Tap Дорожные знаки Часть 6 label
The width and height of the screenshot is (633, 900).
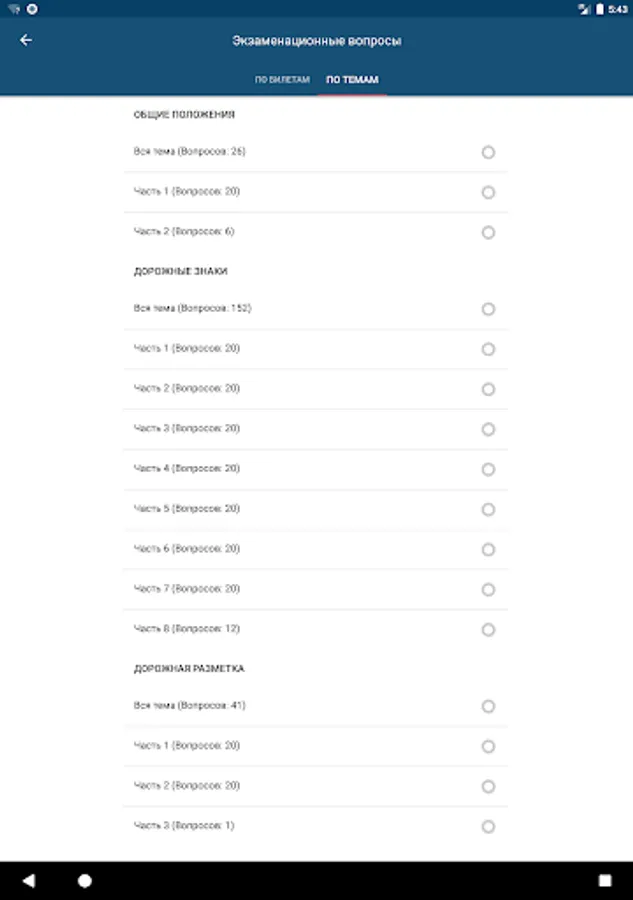point(187,548)
